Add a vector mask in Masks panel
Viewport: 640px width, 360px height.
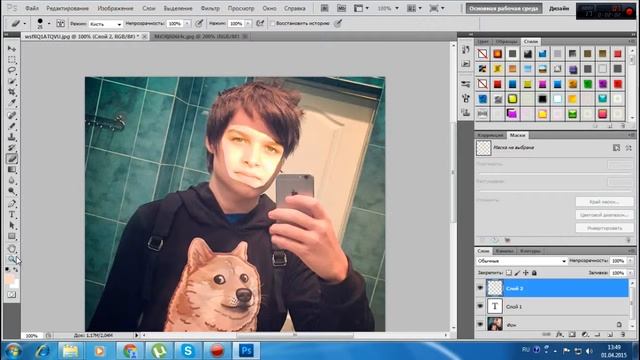coord(629,148)
